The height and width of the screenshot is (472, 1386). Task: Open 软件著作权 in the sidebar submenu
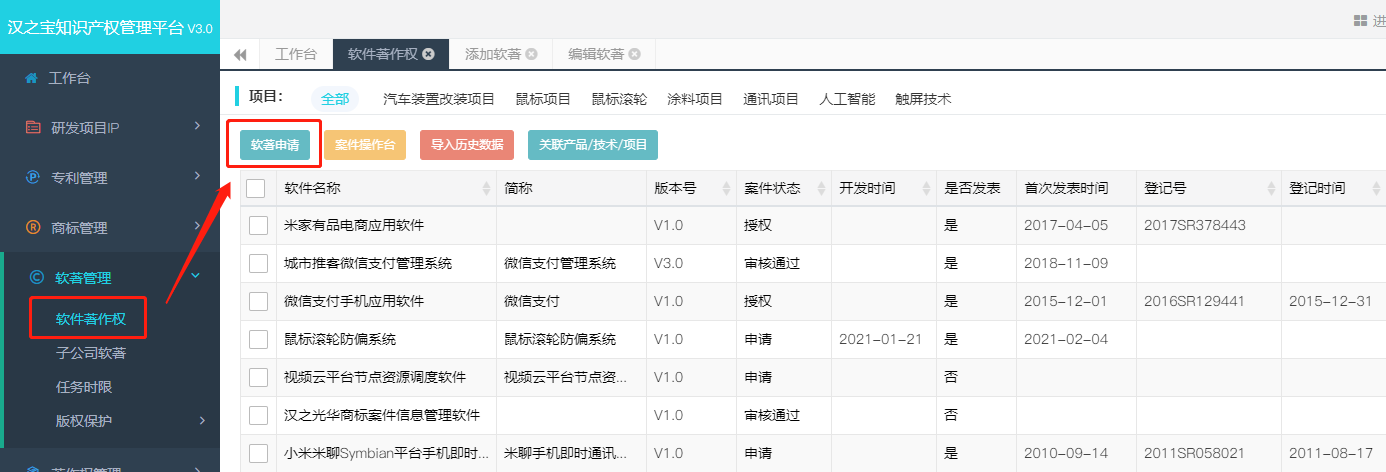pos(91,320)
